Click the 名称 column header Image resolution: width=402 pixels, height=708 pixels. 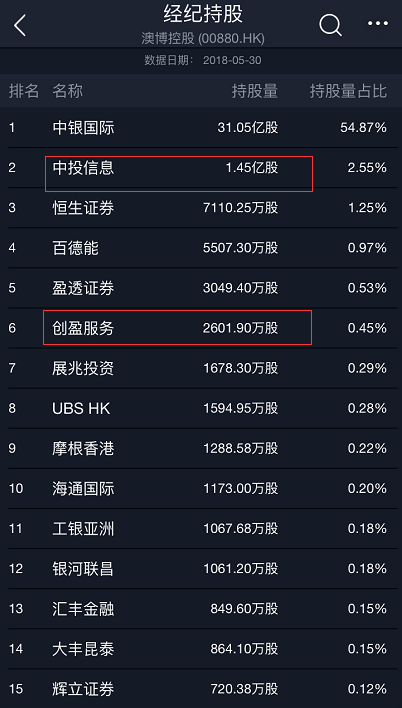68,91
